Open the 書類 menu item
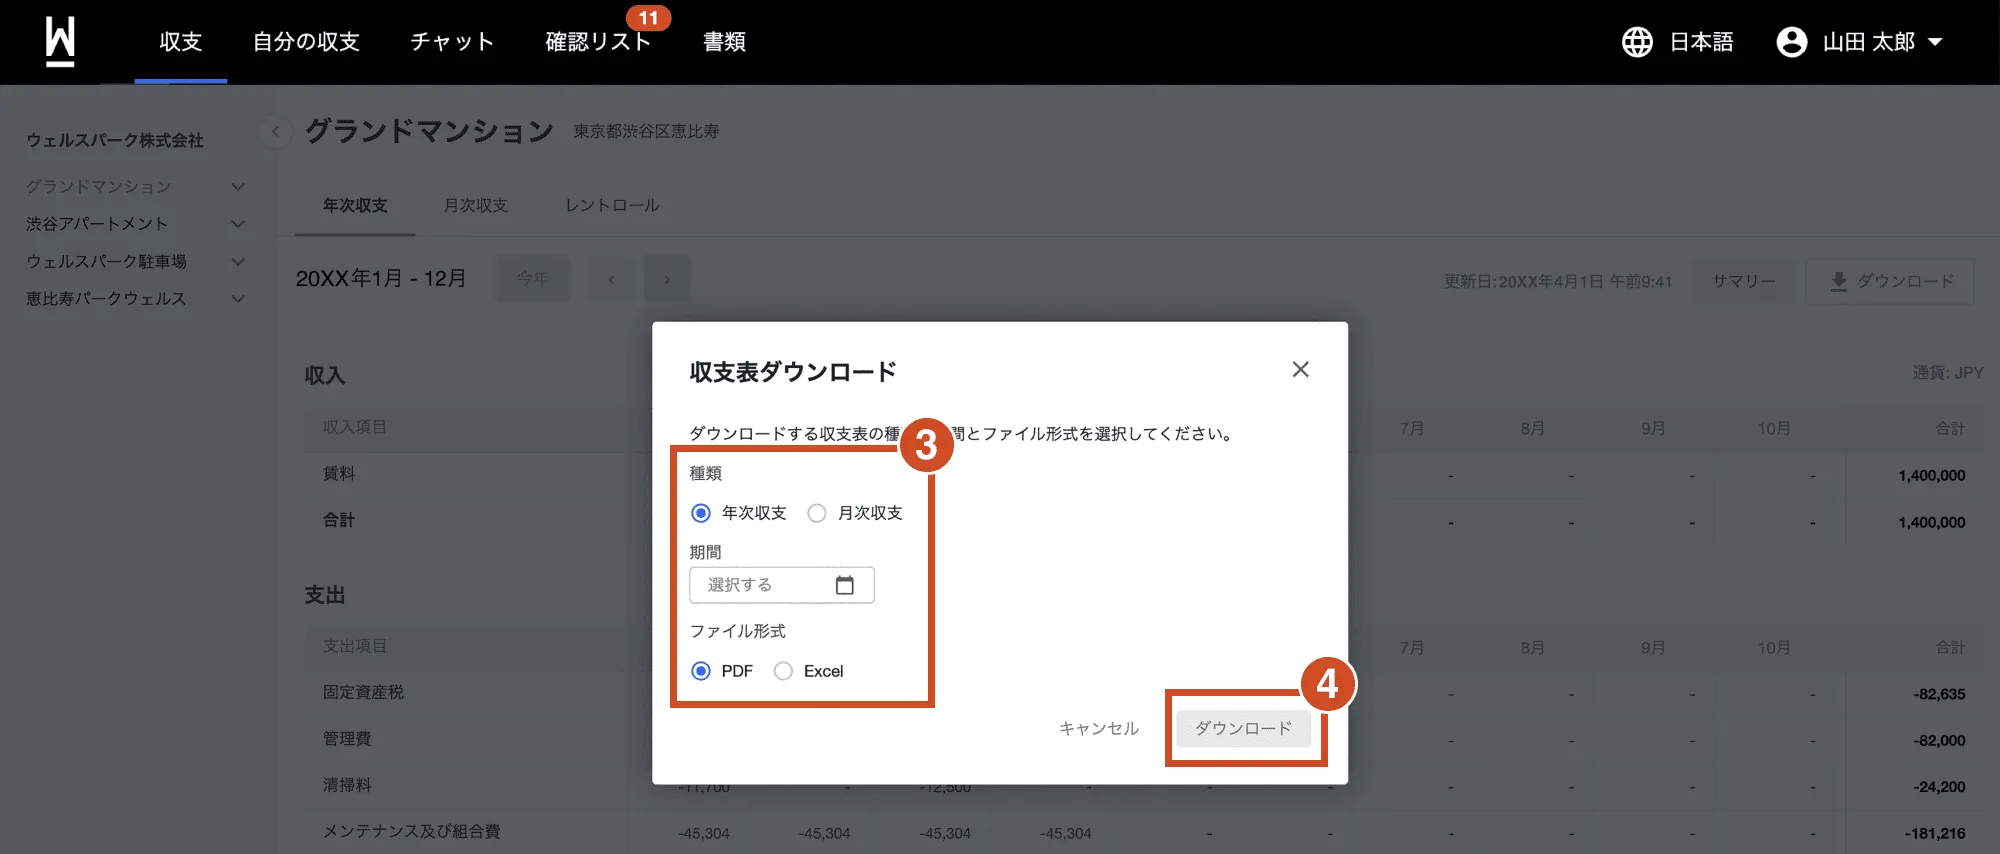The height and width of the screenshot is (854, 2000). click(x=724, y=42)
